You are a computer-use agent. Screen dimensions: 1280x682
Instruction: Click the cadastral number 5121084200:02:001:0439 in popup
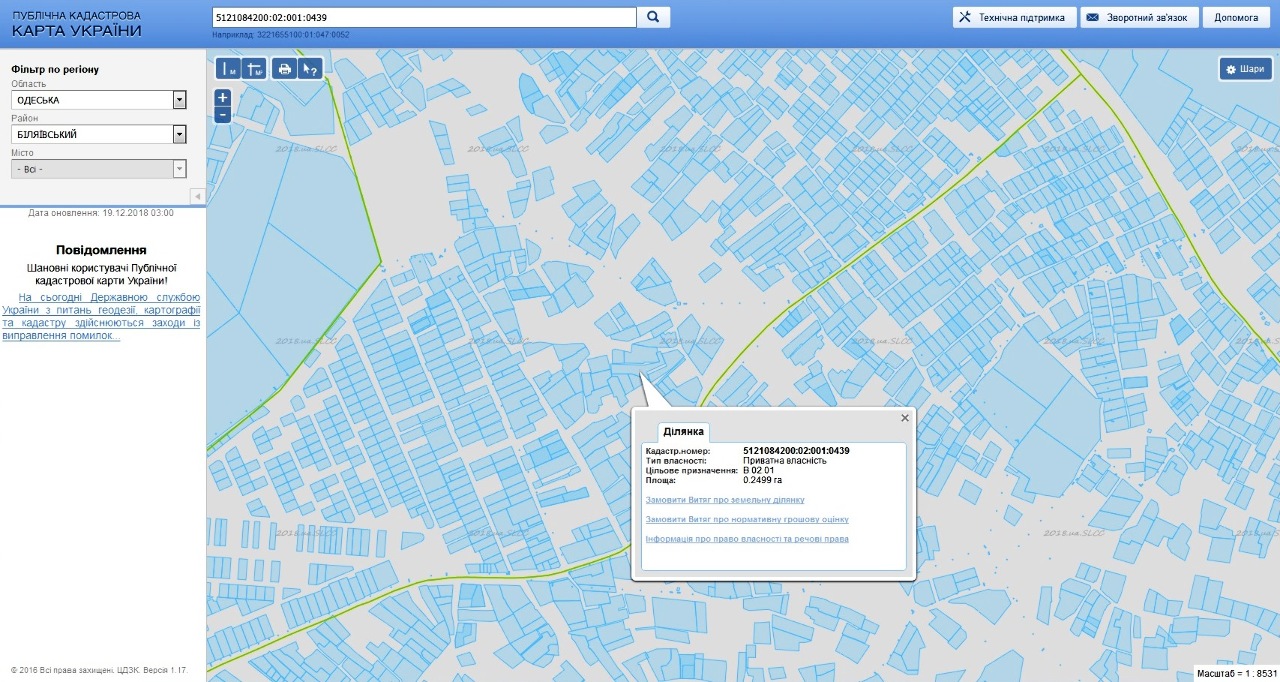point(797,451)
